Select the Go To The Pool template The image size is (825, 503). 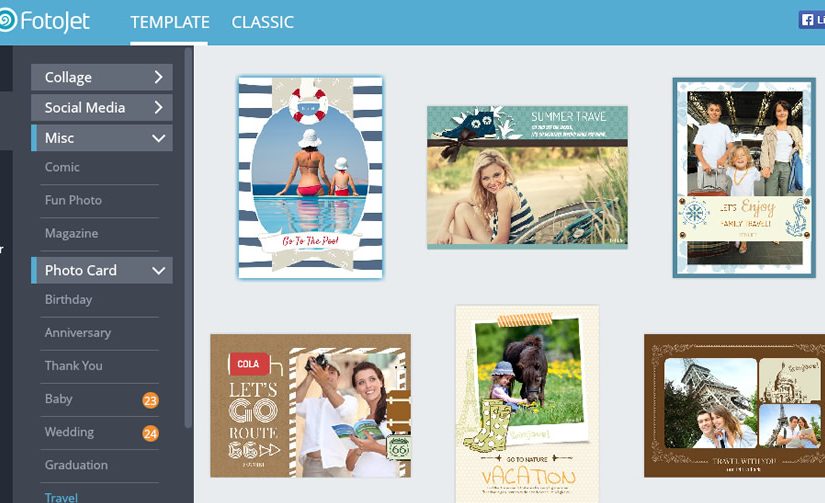(x=310, y=177)
